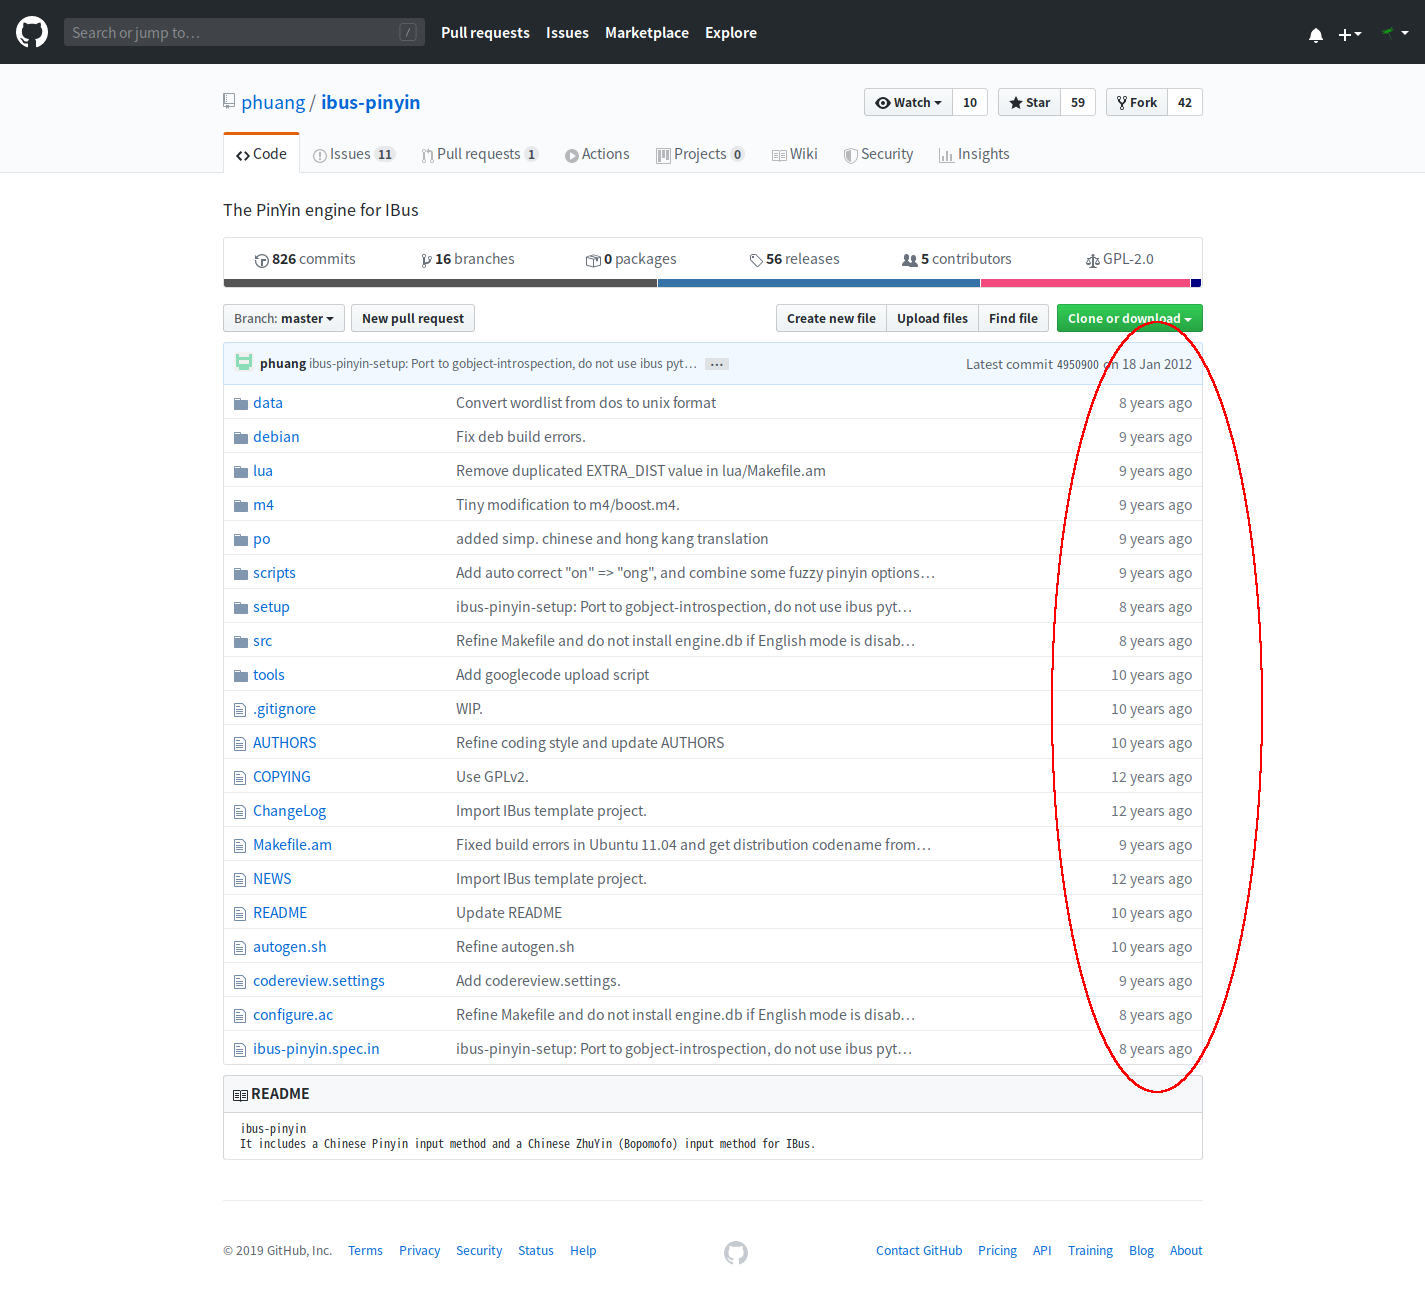Click the language breakdown color bar
The image size is (1425, 1313).
point(712,283)
